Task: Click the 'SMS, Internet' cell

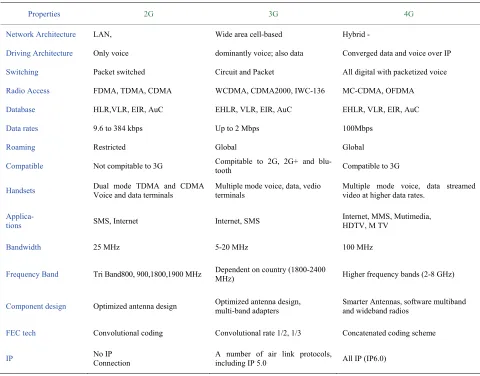Action: [x=115, y=221]
